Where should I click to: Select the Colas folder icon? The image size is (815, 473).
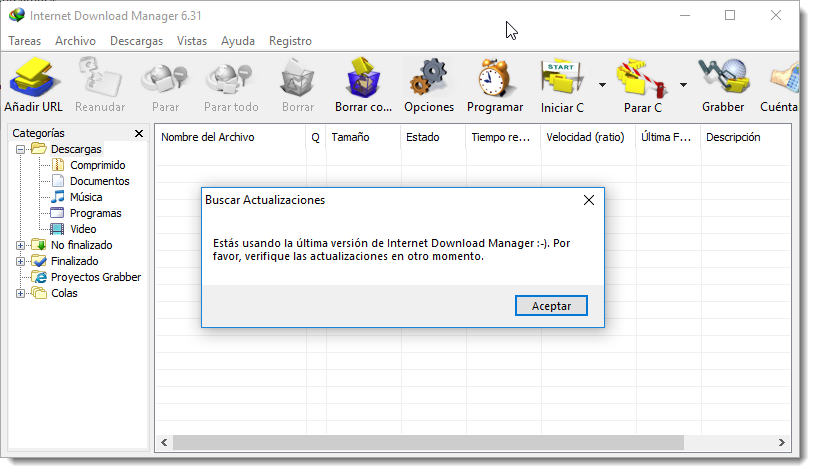39,293
